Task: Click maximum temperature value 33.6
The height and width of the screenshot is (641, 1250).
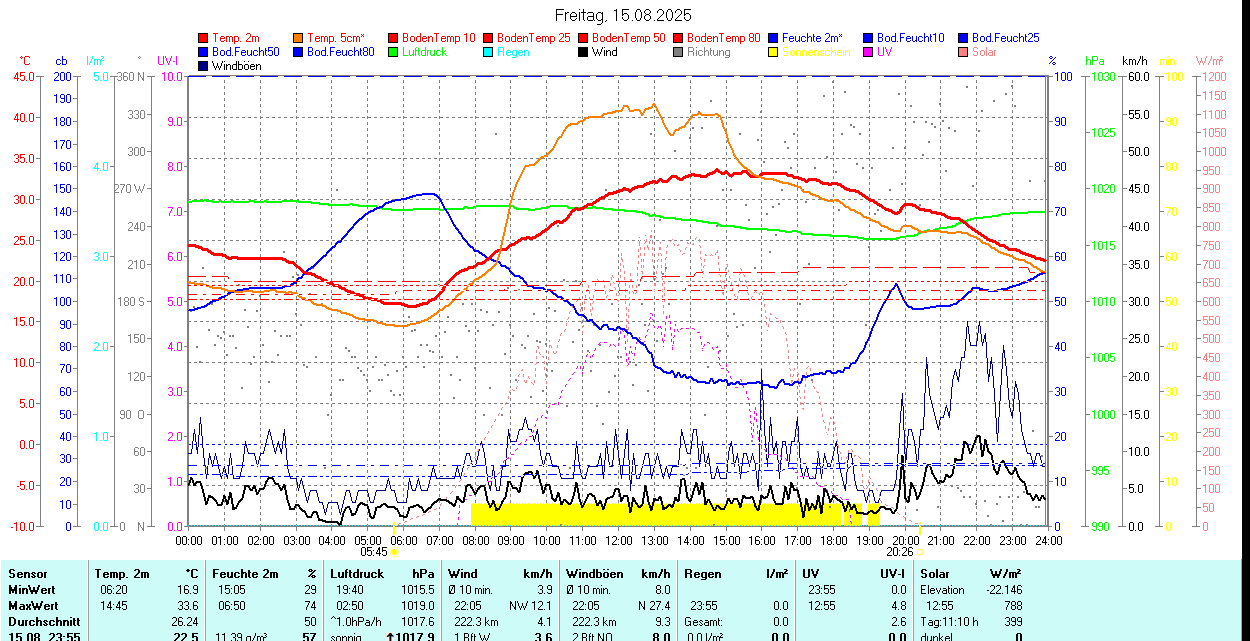Action: pyautogui.click(x=188, y=606)
